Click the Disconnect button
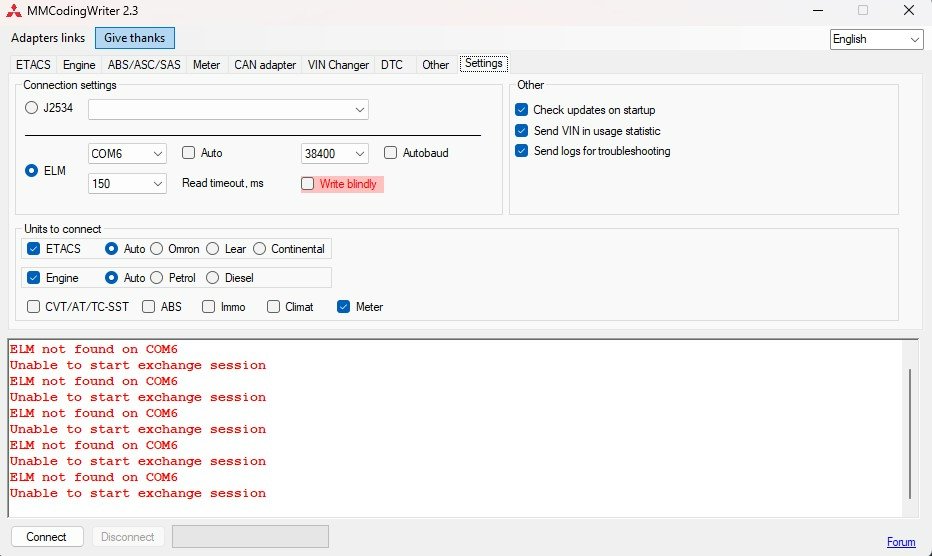932x556 pixels. (127, 537)
